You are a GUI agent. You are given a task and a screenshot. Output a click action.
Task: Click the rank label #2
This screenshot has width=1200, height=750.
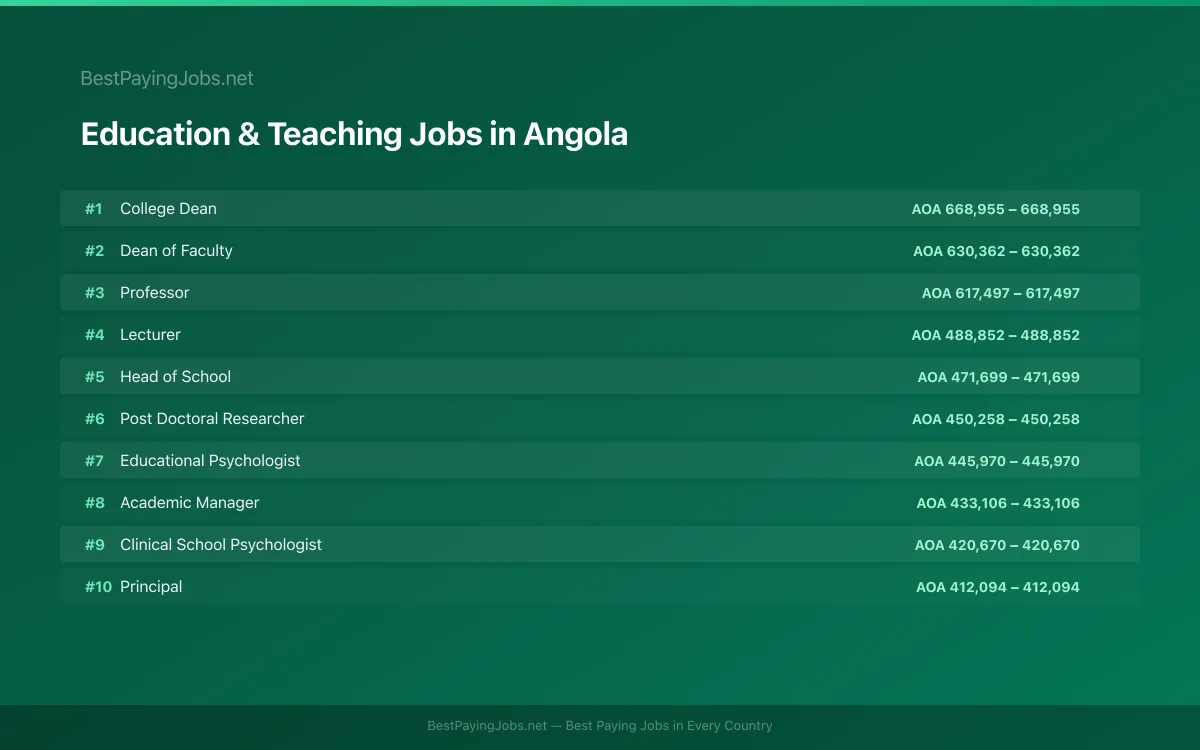94,251
